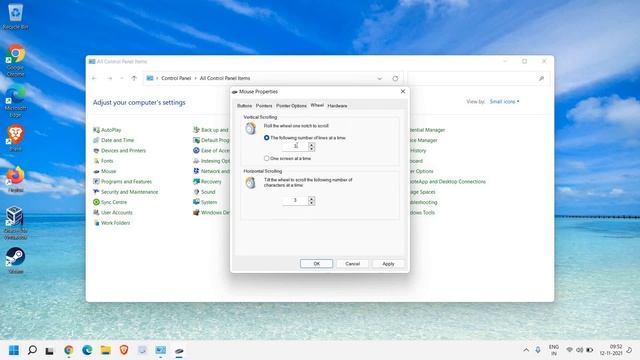Switch to the Buttons tab
This screenshot has width=640, height=360.
coord(244,106)
